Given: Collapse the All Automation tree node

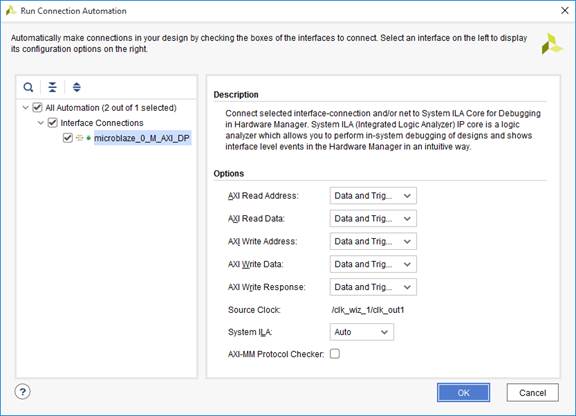Looking at the screenshot, I should coord(25,108).
